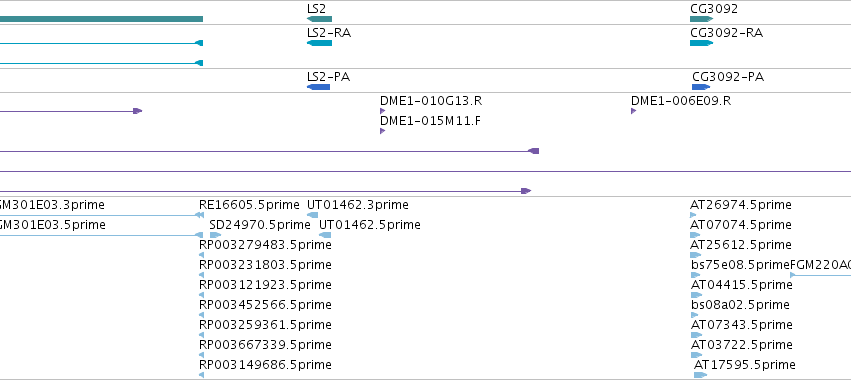Screen dimensions: 851x380
Task: Select the bs08a02.5prime EST feature
Action: click(696, 315)
